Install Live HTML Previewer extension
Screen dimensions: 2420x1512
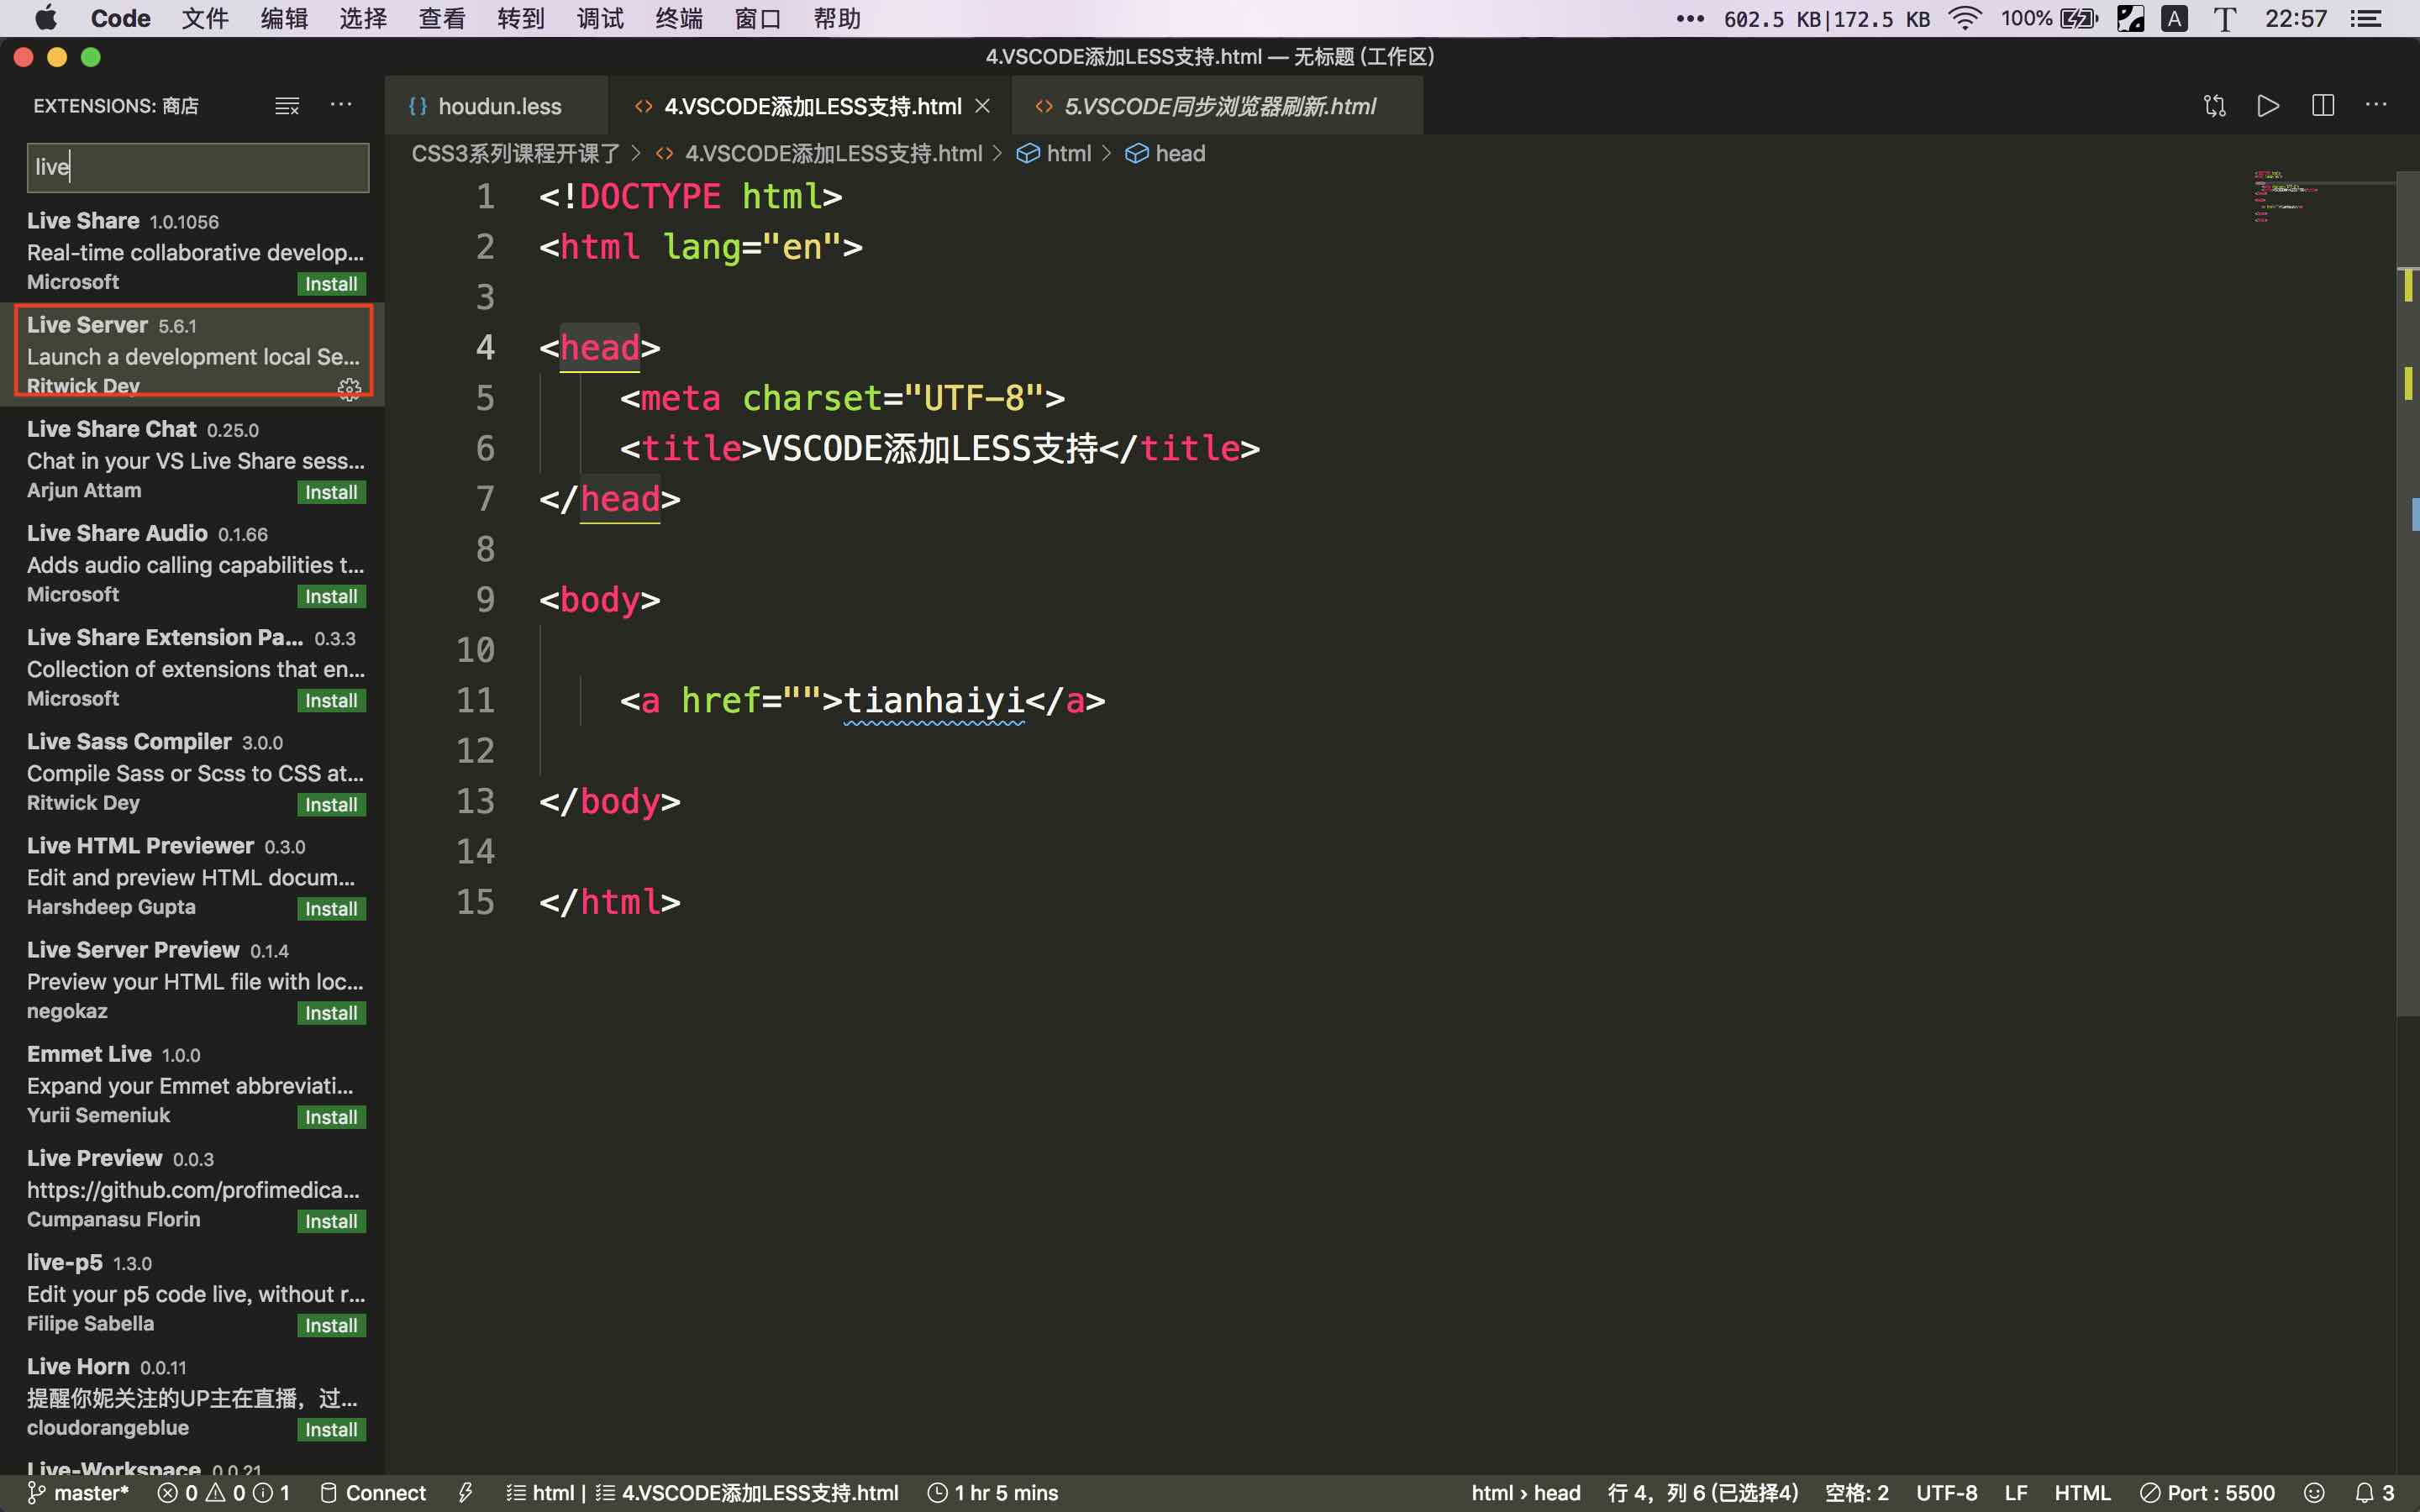[x=331, y=908]
